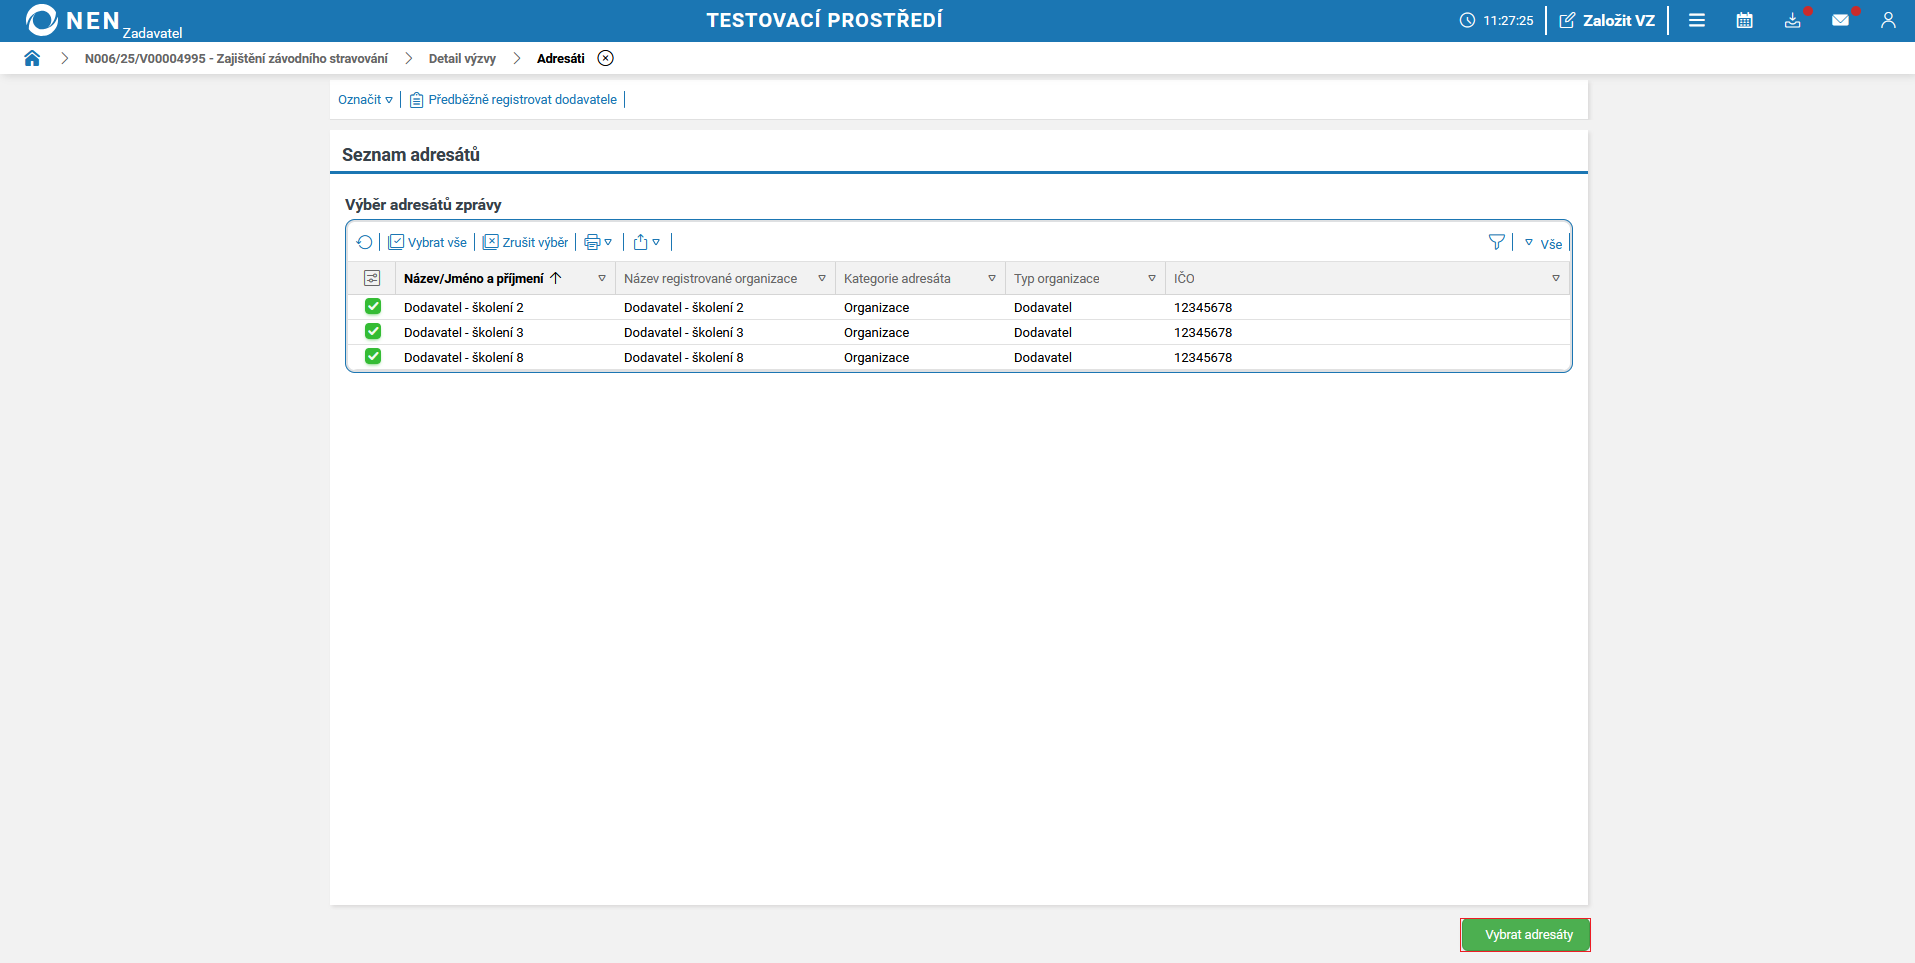The height and width of the screenshot is (963, 1915).
Task: Click the refresh icon in table toolbar
Action: point(364,242)
